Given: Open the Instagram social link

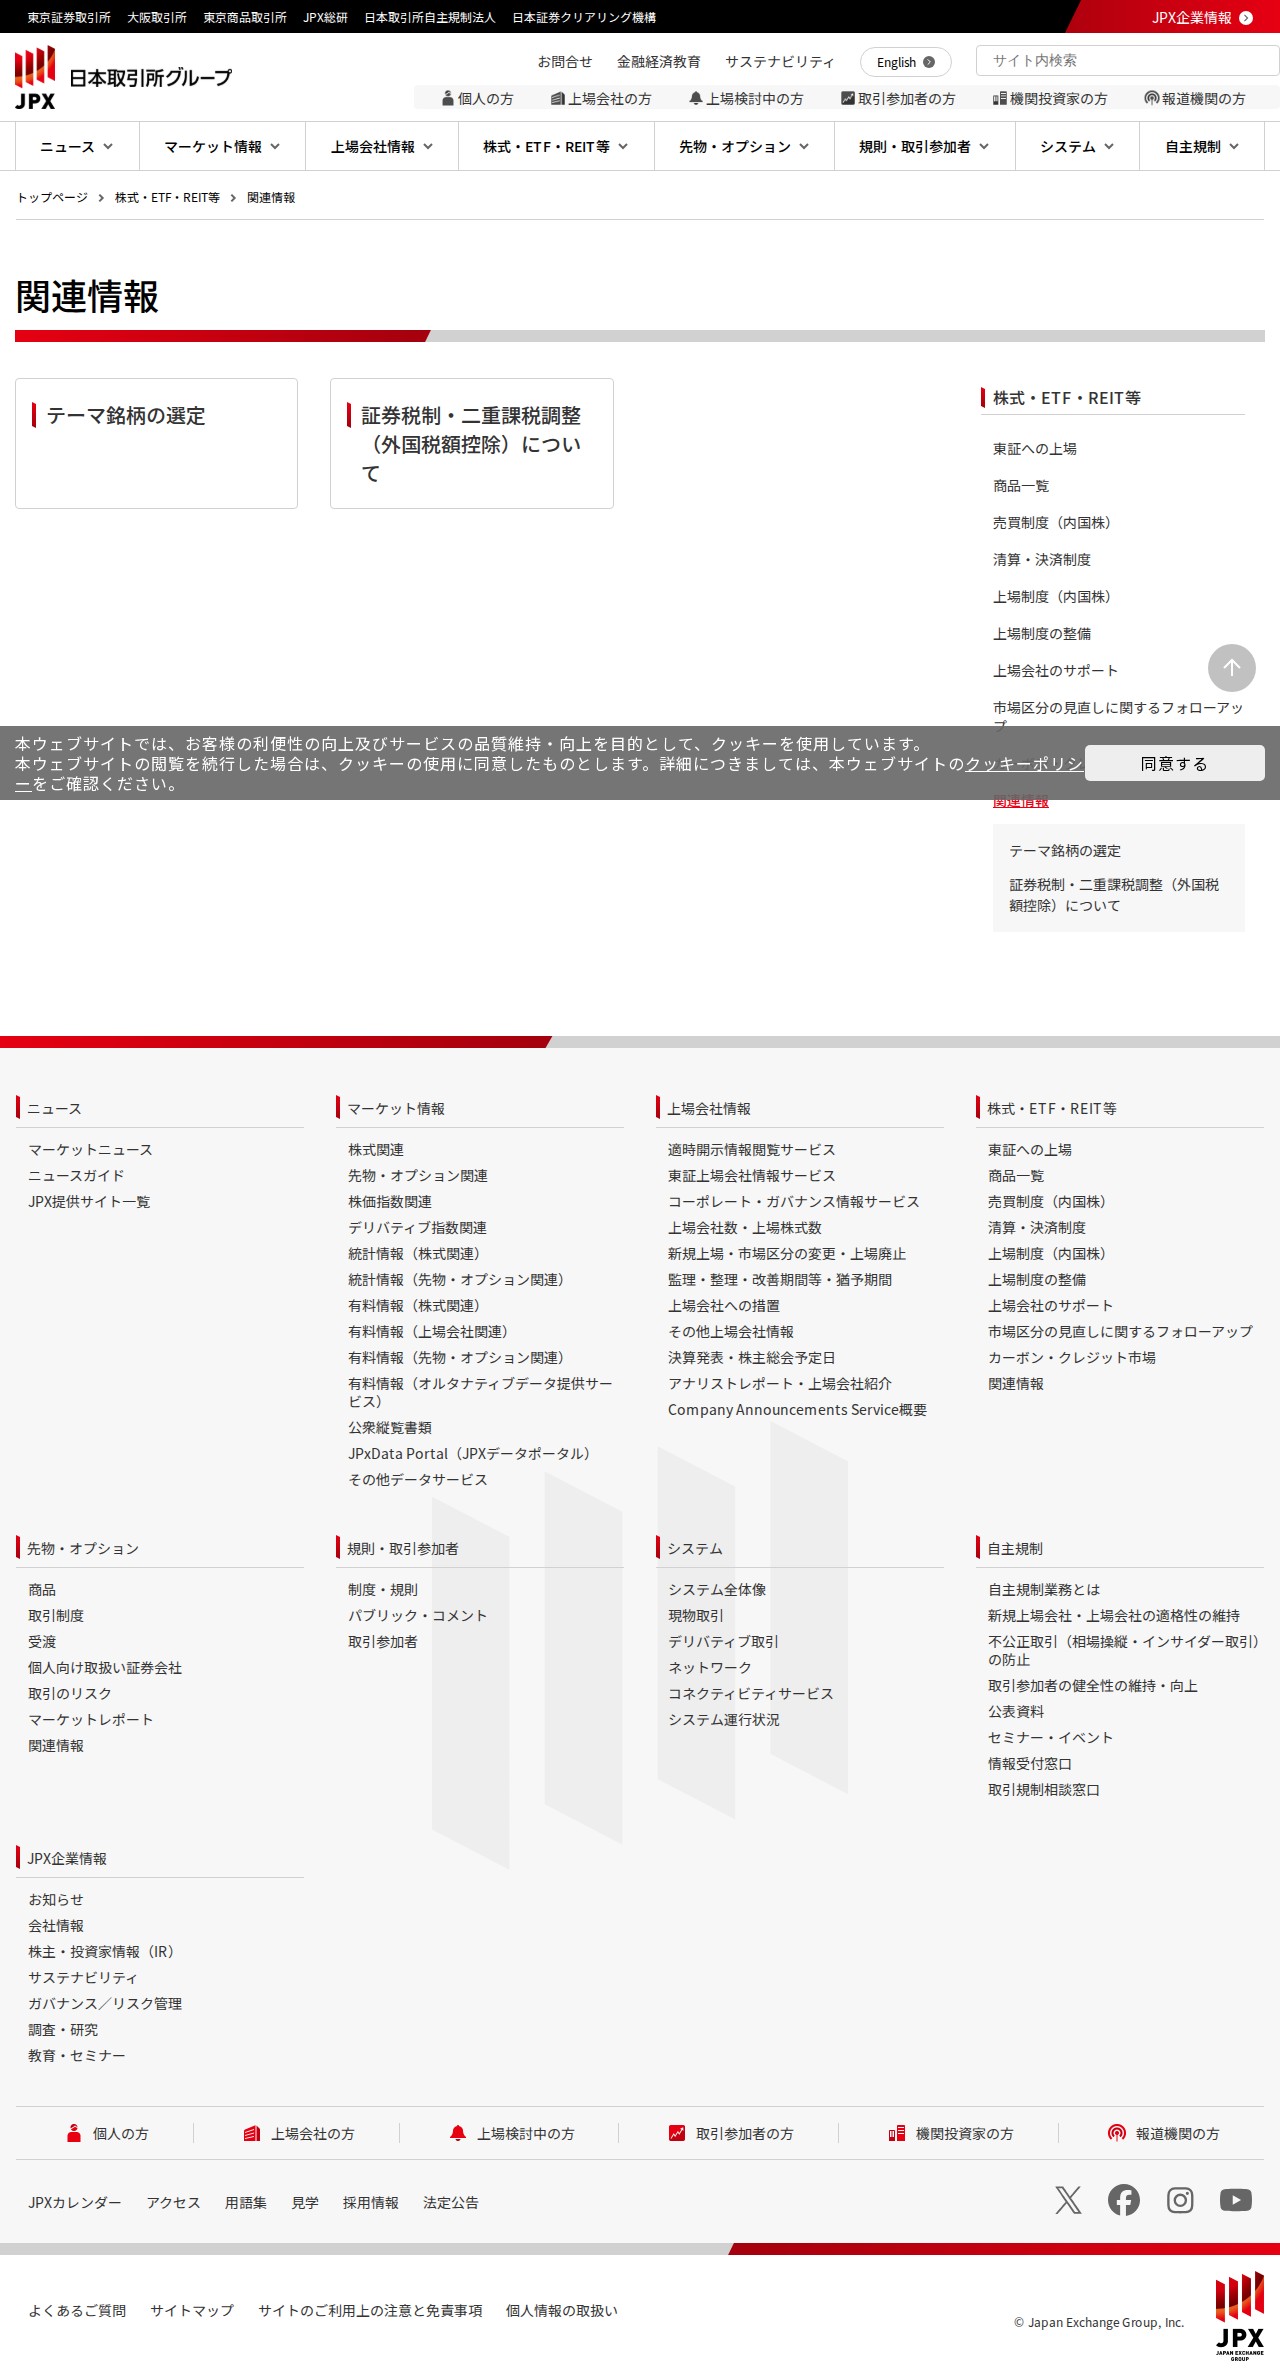Looking at the screenshot, I should point(1180,2200).
